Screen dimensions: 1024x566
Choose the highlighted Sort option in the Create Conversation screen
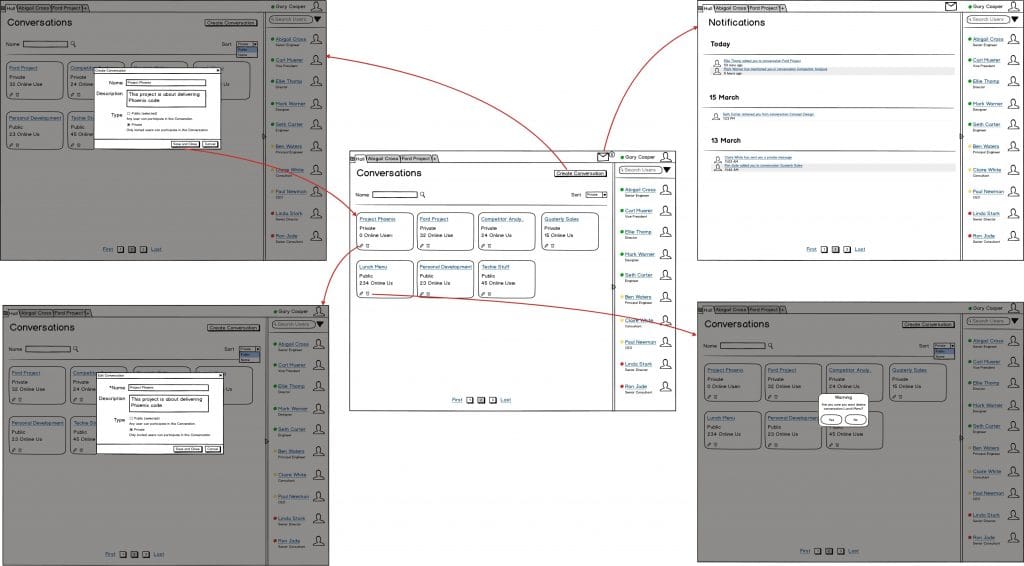click(247, 50)
